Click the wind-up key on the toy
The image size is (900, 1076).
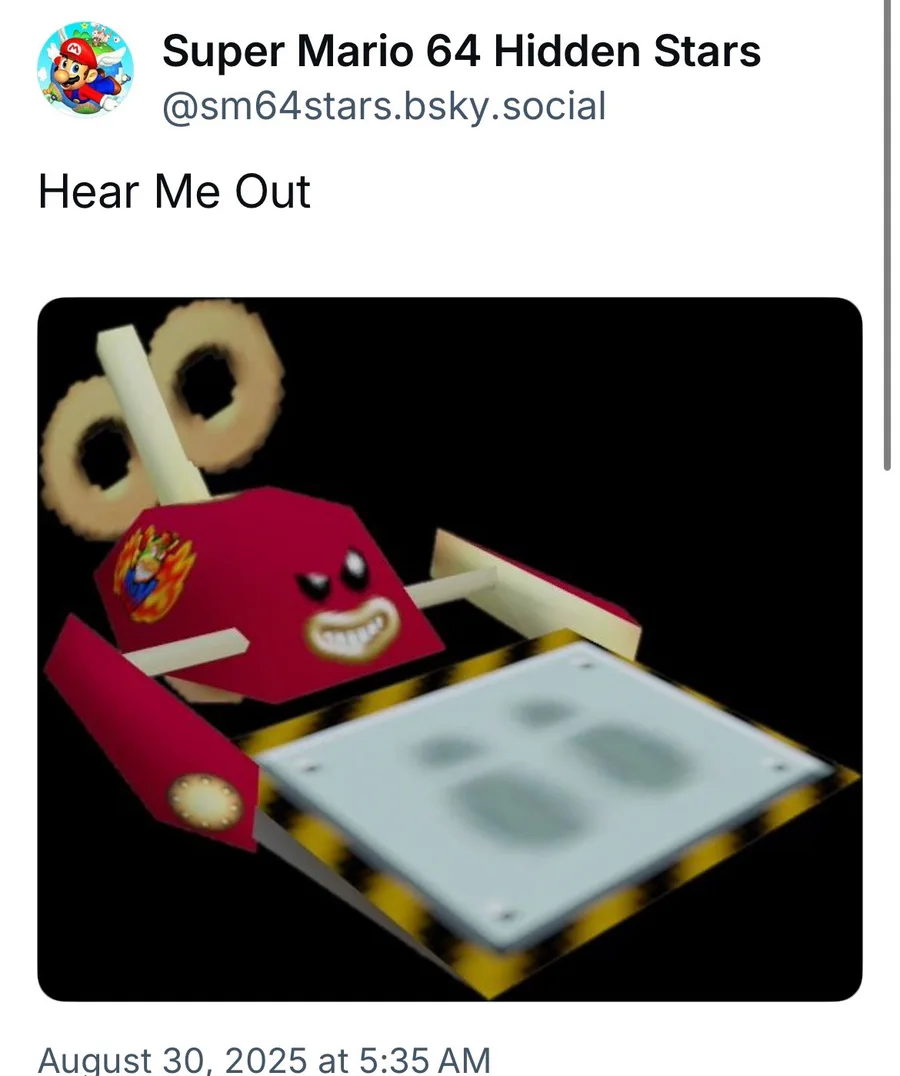161,412
